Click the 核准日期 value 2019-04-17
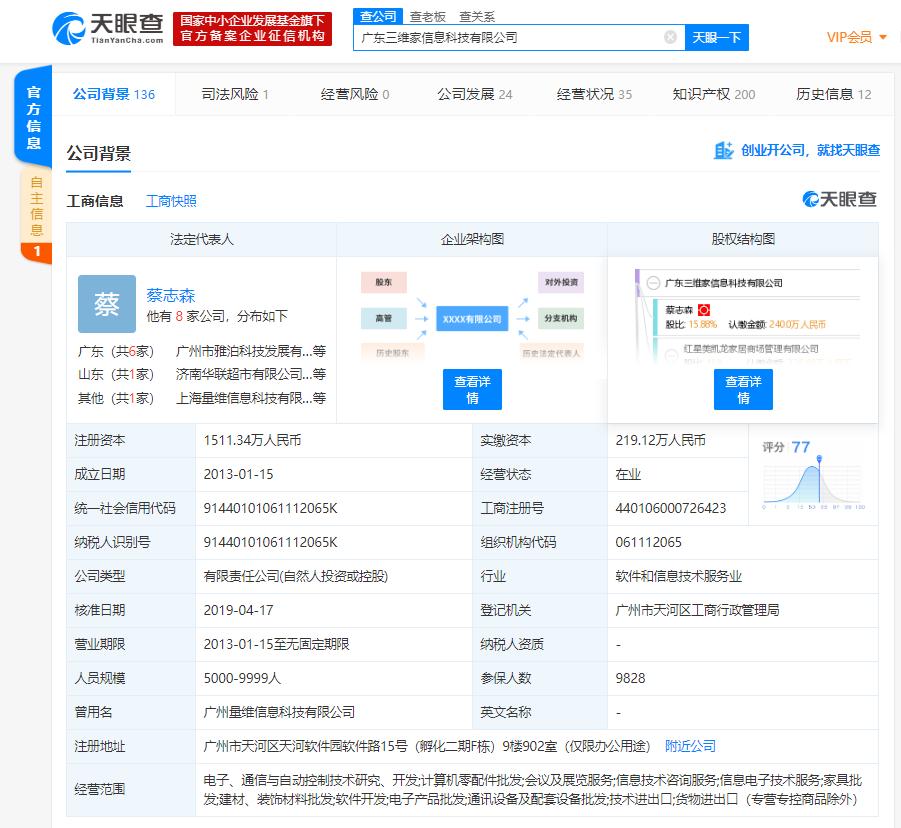The width and height of the screenshot is (901, 828). [x=238, y=610]
